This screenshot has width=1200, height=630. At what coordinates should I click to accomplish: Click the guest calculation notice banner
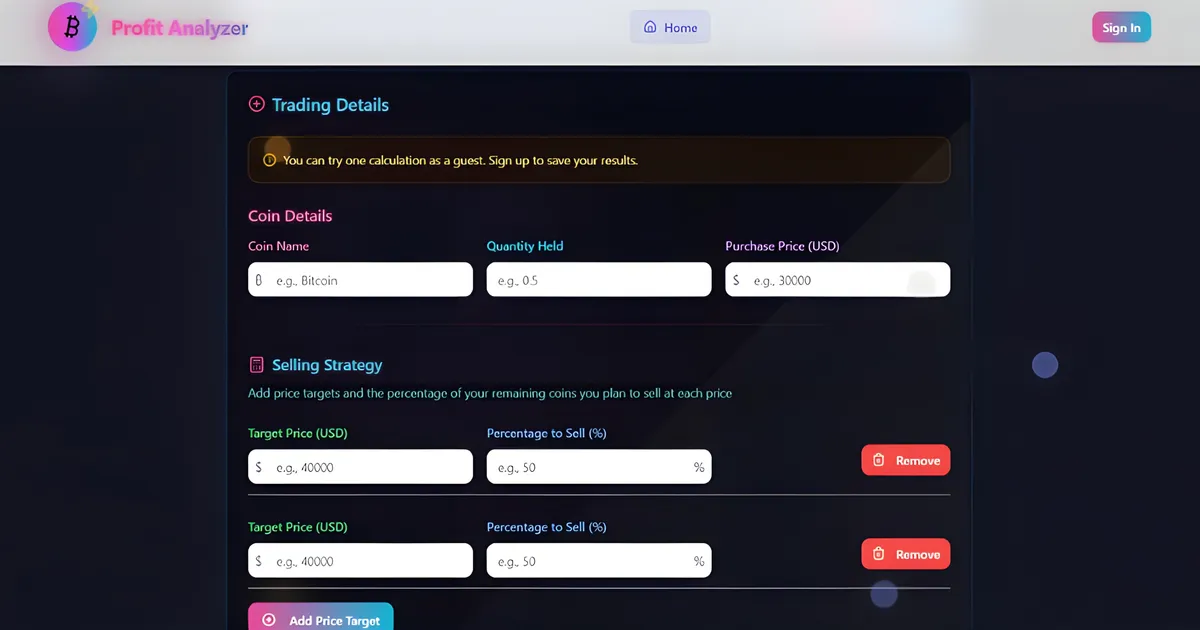point(598,160)
